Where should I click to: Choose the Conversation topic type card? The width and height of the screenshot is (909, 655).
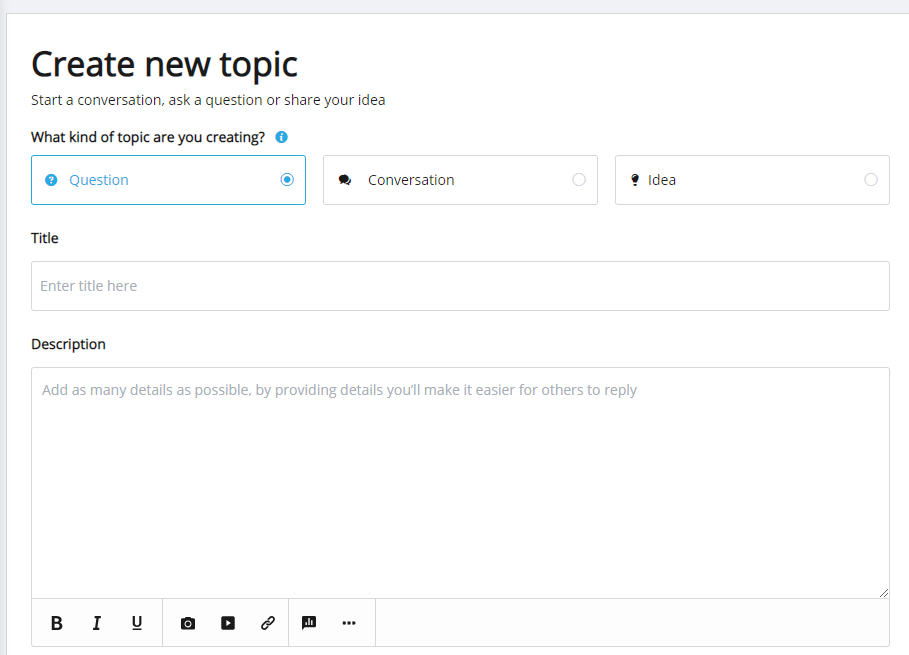460,180
